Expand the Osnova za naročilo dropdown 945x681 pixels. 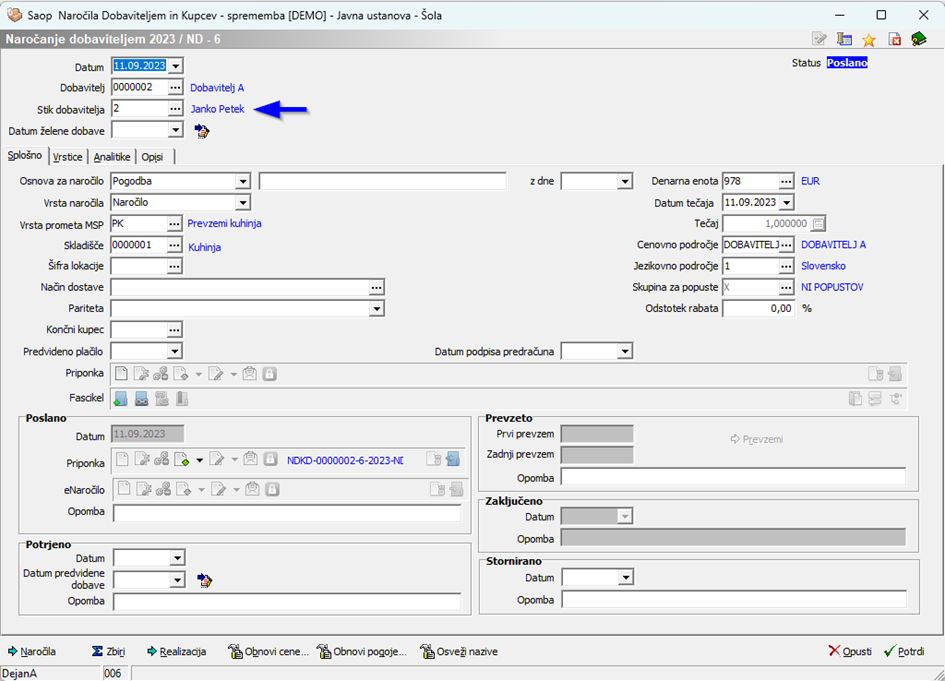(x=242, y=181)
